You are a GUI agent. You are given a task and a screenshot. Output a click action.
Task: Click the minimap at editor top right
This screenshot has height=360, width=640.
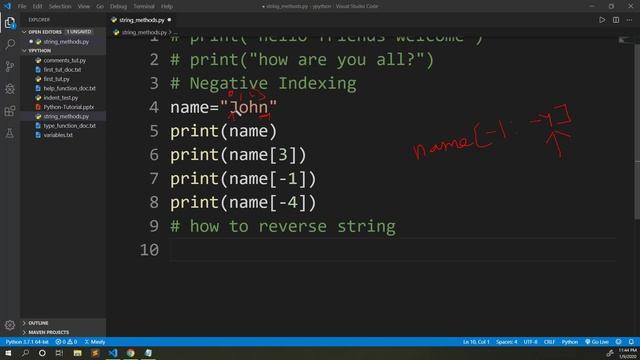(x=625, y=40)
